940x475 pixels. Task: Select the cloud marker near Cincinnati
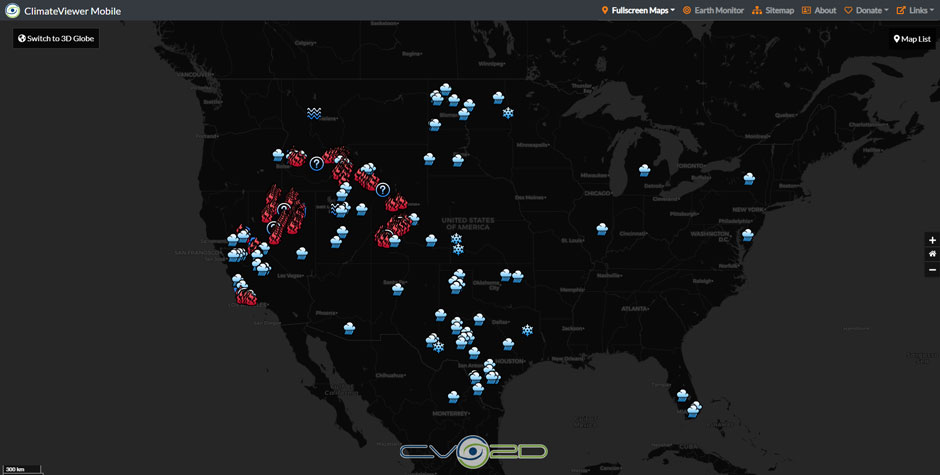pos(602,229)
